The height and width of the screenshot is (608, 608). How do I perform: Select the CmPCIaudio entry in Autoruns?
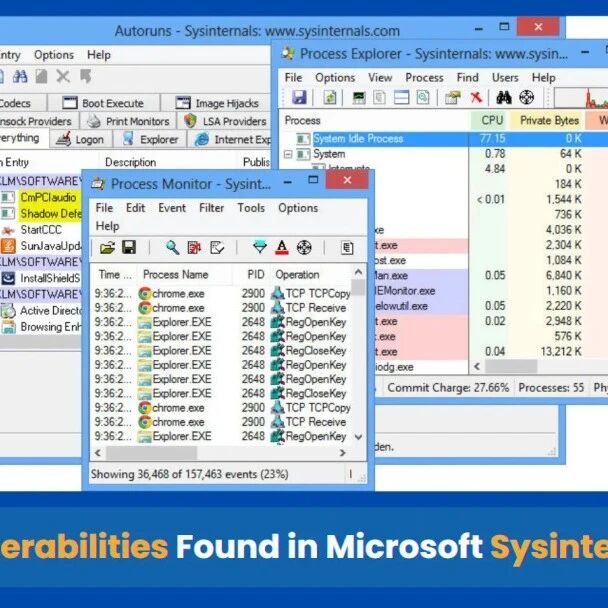click(x=48, y=197)
